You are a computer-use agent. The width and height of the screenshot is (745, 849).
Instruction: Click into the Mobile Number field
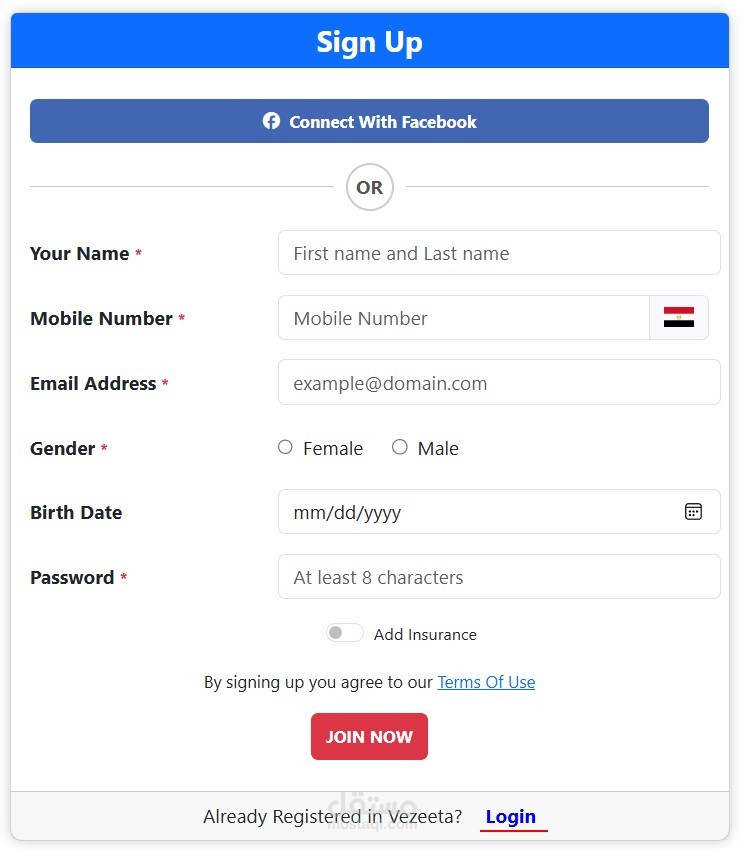click(463, 318)
